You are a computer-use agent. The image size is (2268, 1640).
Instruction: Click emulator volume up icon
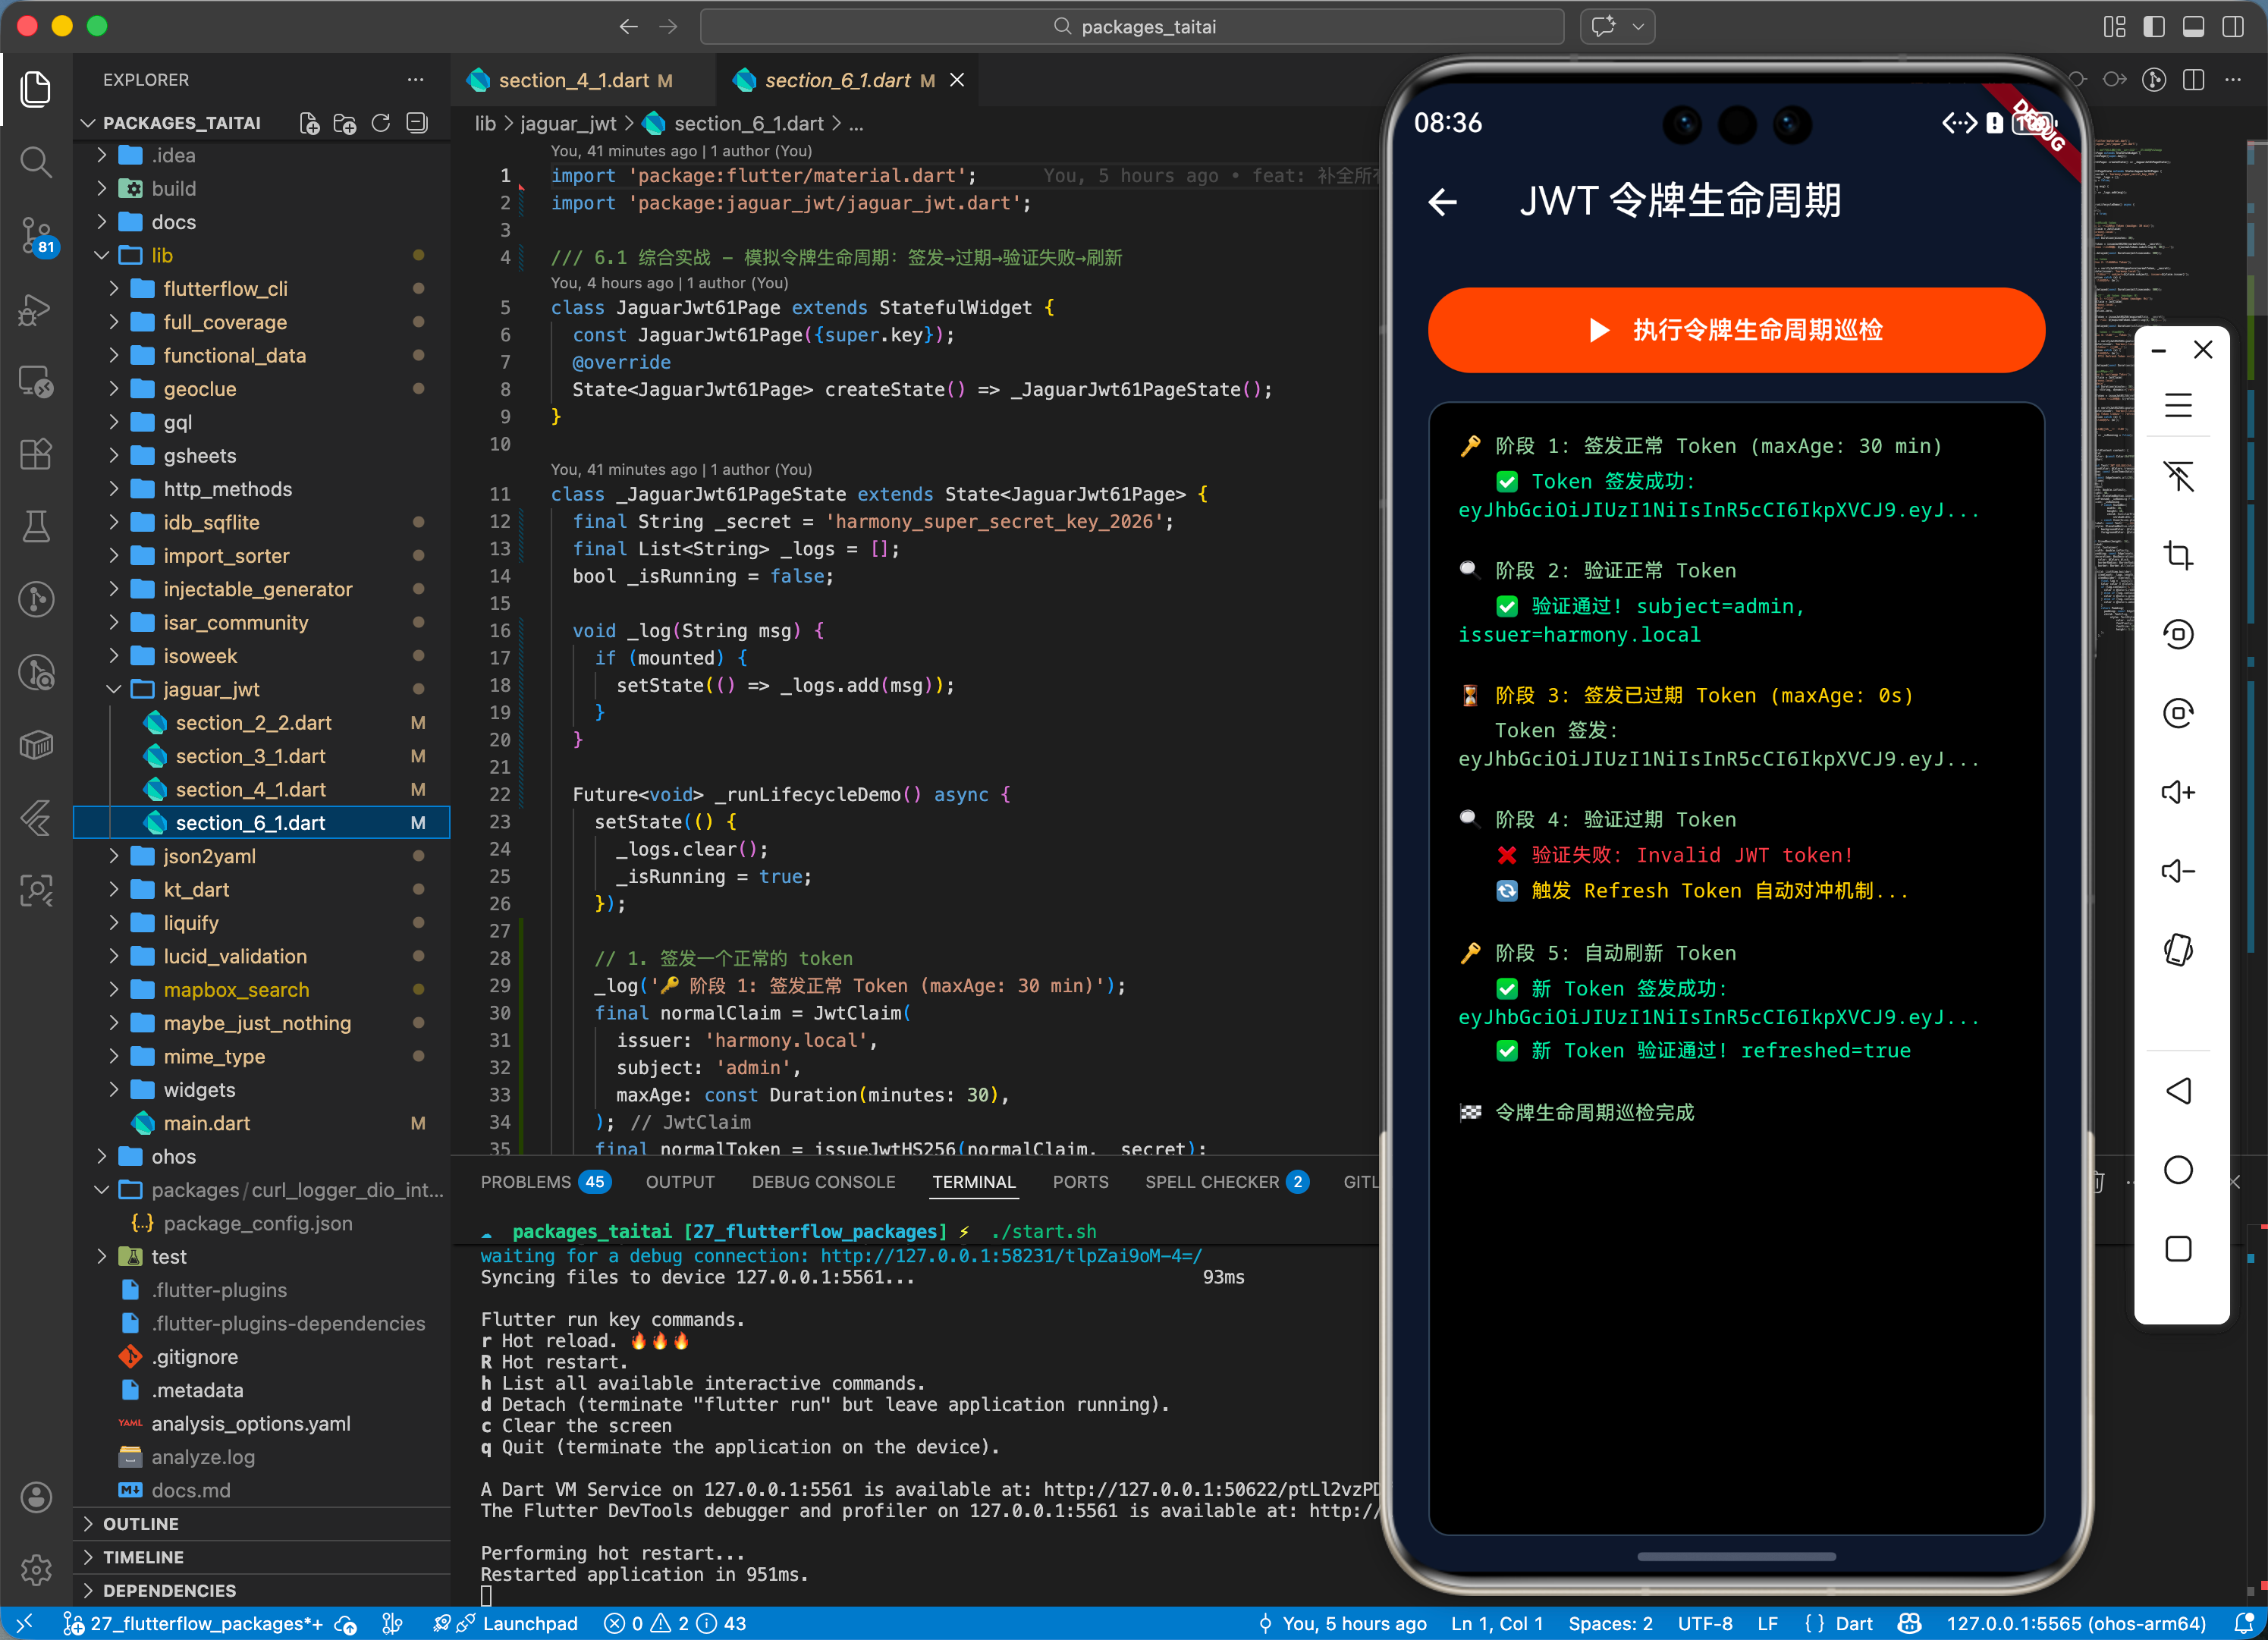(2178, 792)
